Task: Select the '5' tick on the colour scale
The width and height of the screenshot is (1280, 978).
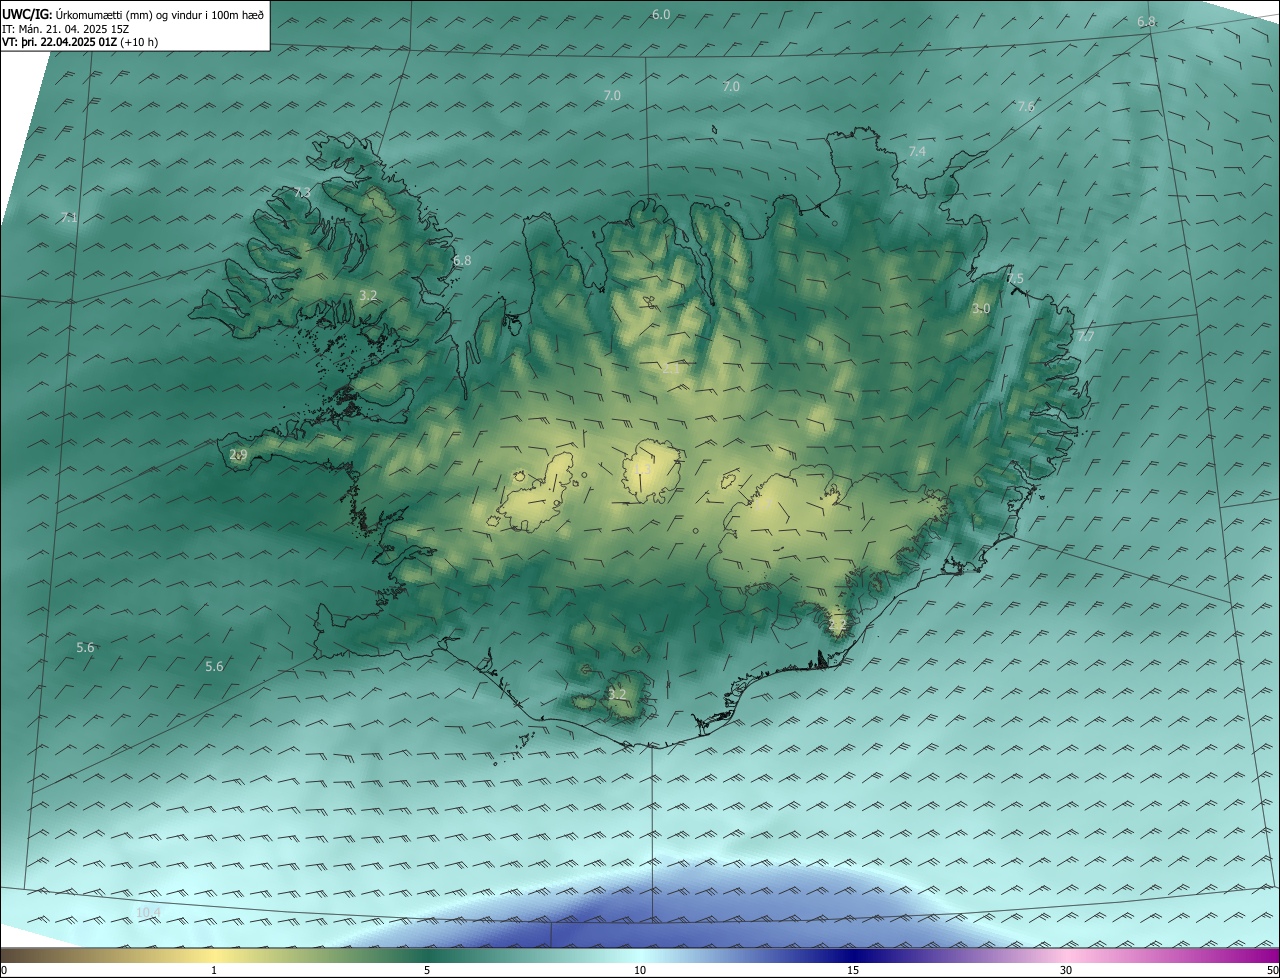Action: pyautogui.click(x=427, y=970)
